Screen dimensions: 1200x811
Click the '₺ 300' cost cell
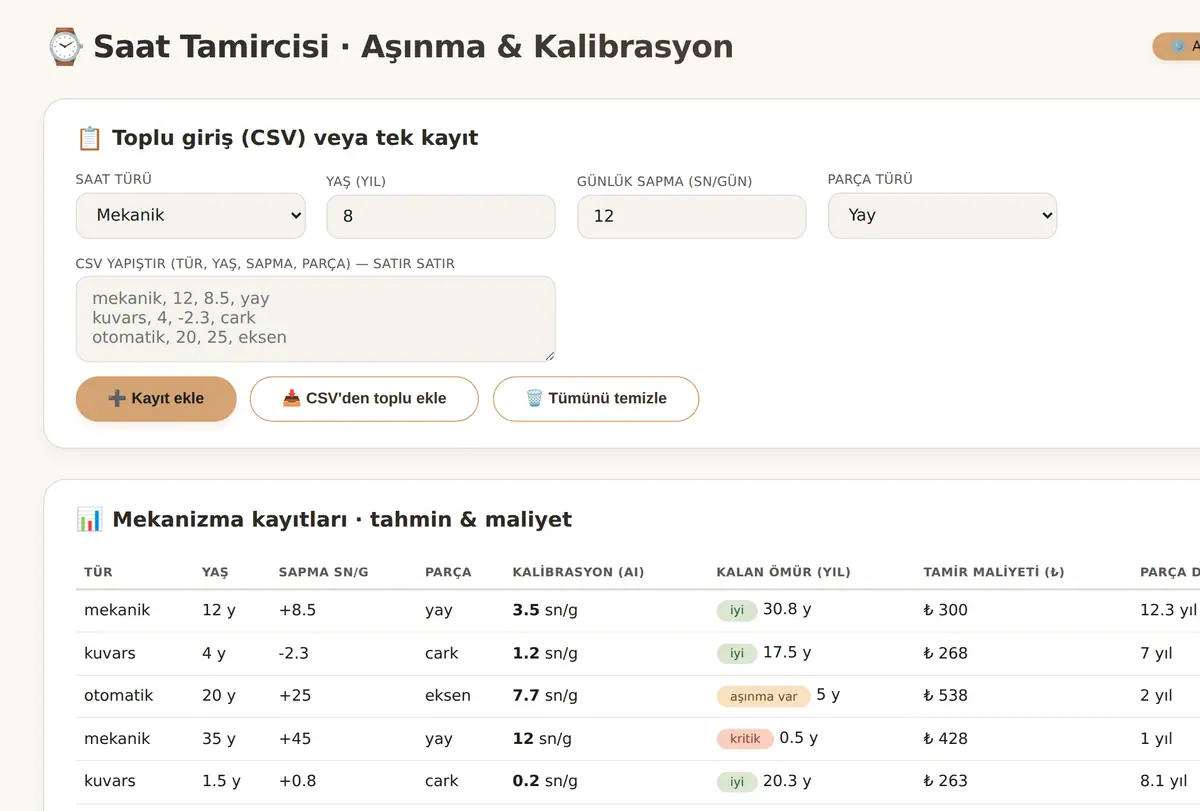(945, 610)
